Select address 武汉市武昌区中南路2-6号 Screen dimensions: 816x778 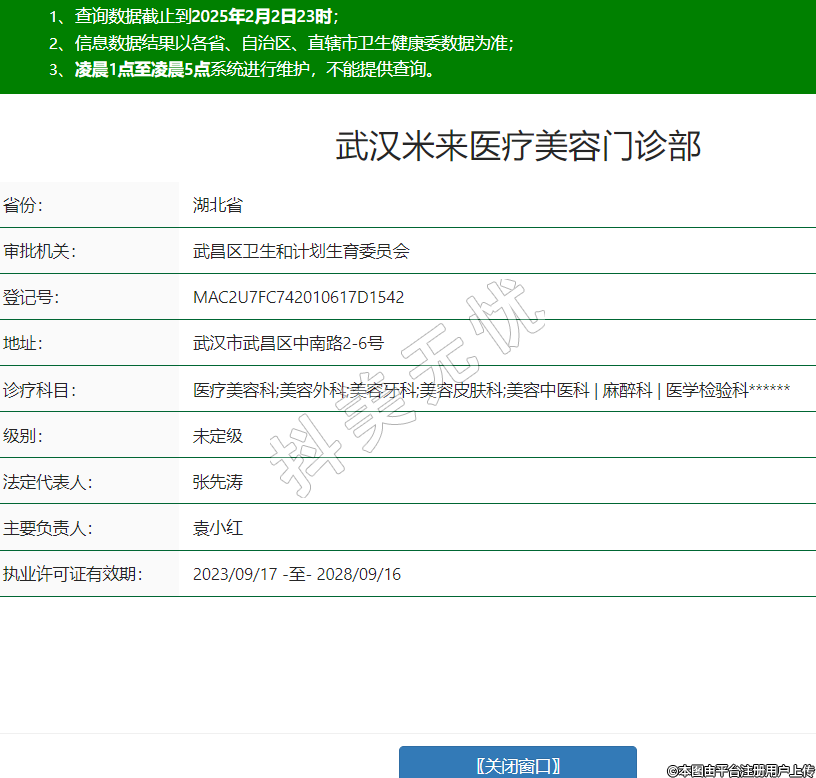pos(288,344)
